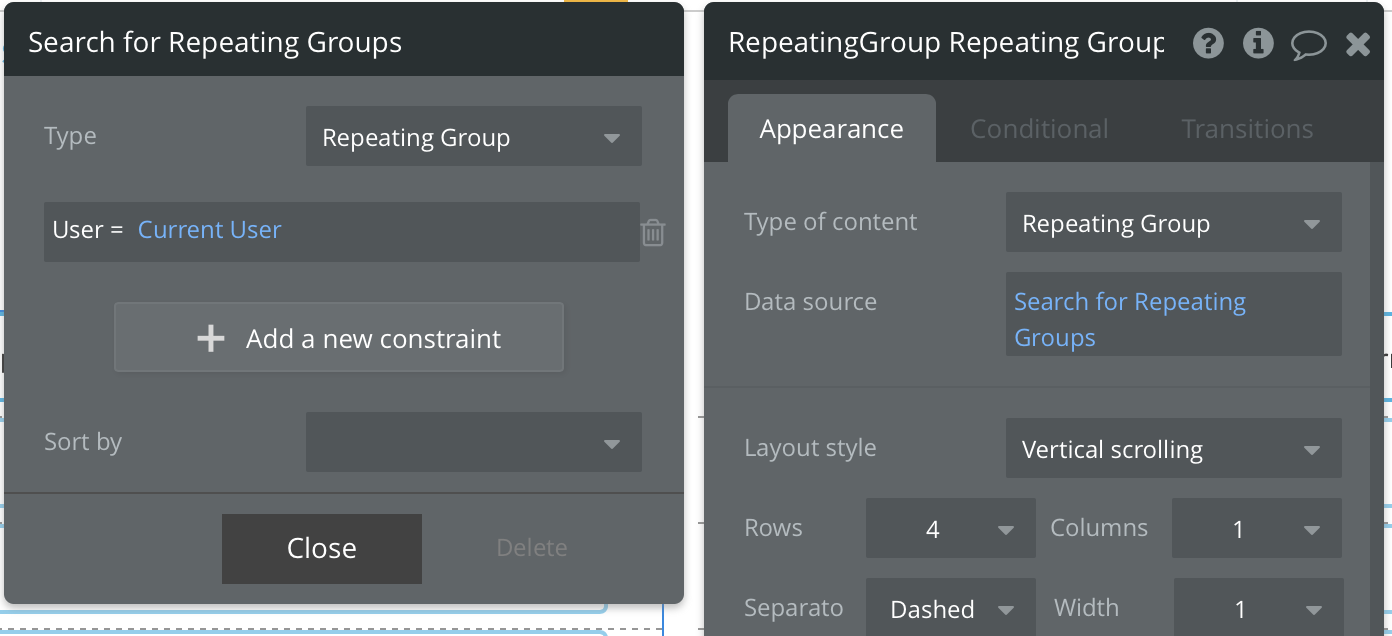Open the search Type dropdown
This screenshot has height=636, width=1392.
pyautogui.click(x=473, y=137)
